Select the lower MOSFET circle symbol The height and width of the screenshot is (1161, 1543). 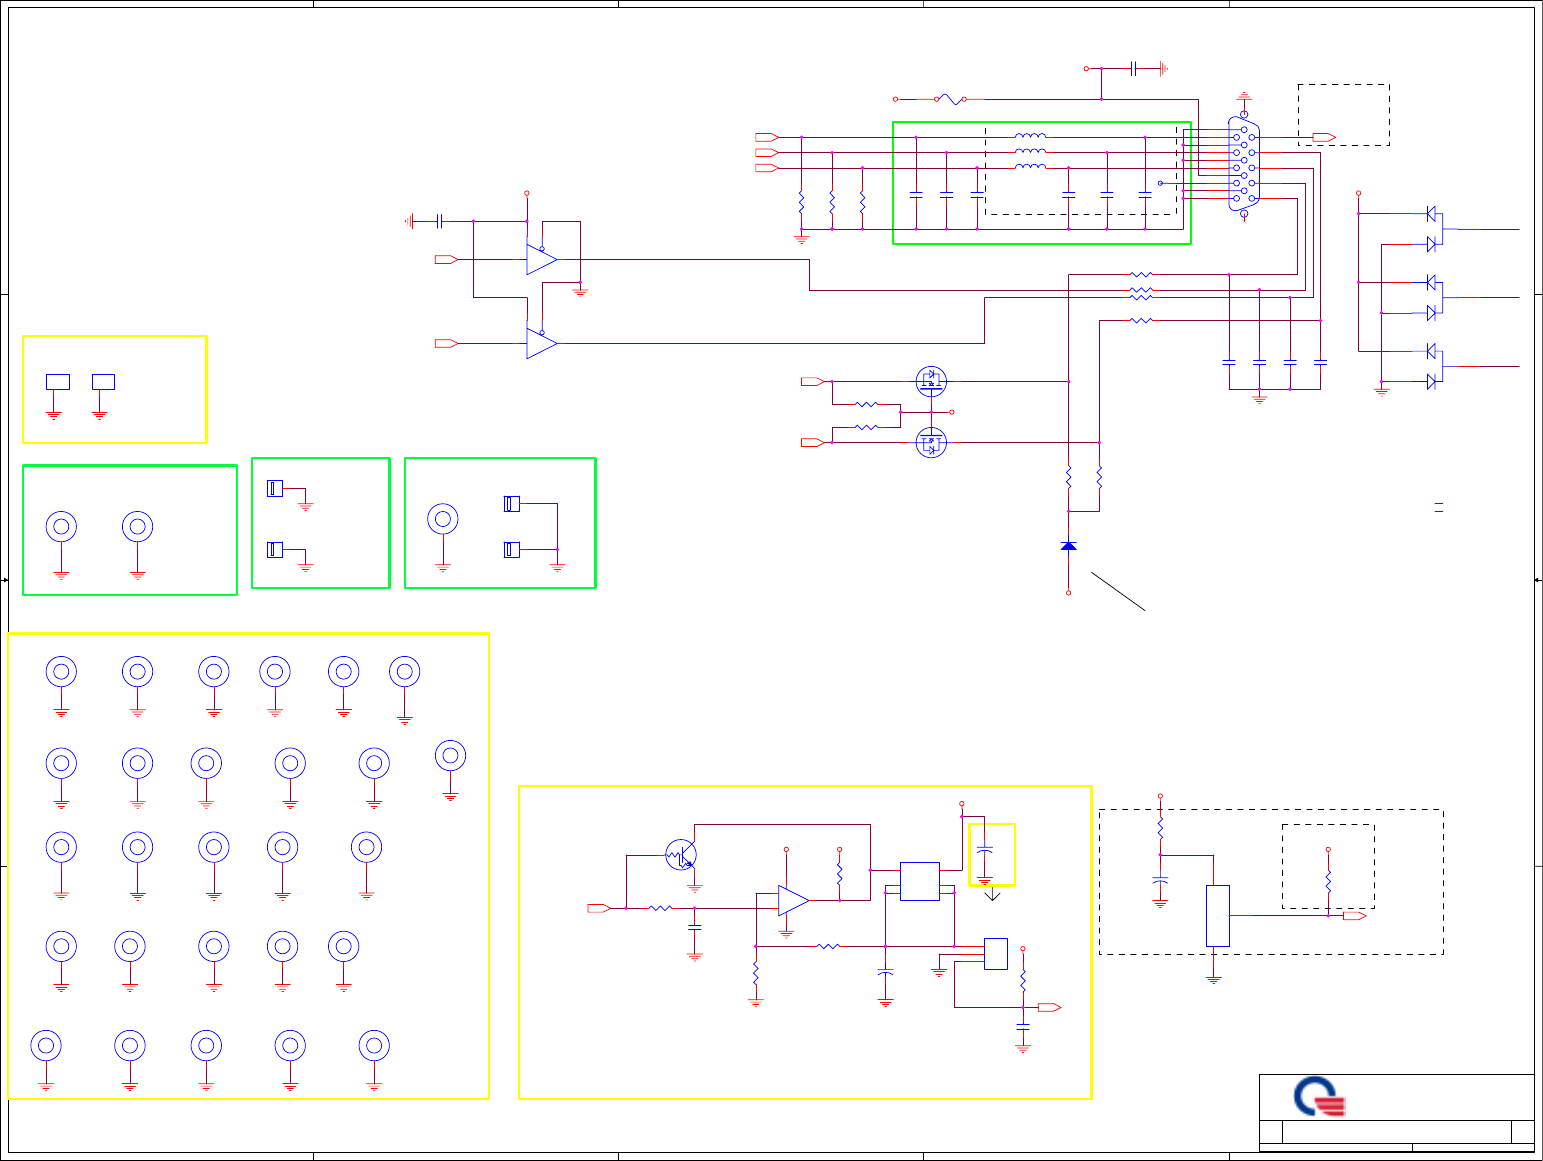[x=931, y=443]
